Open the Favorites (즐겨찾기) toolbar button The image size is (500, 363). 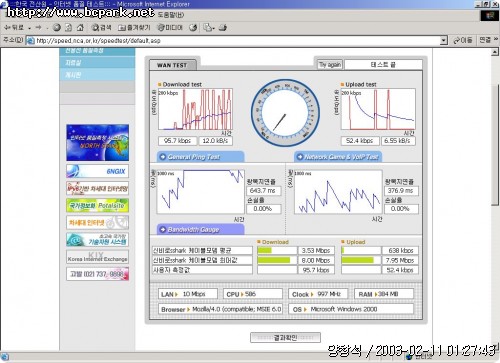point(134,27)
